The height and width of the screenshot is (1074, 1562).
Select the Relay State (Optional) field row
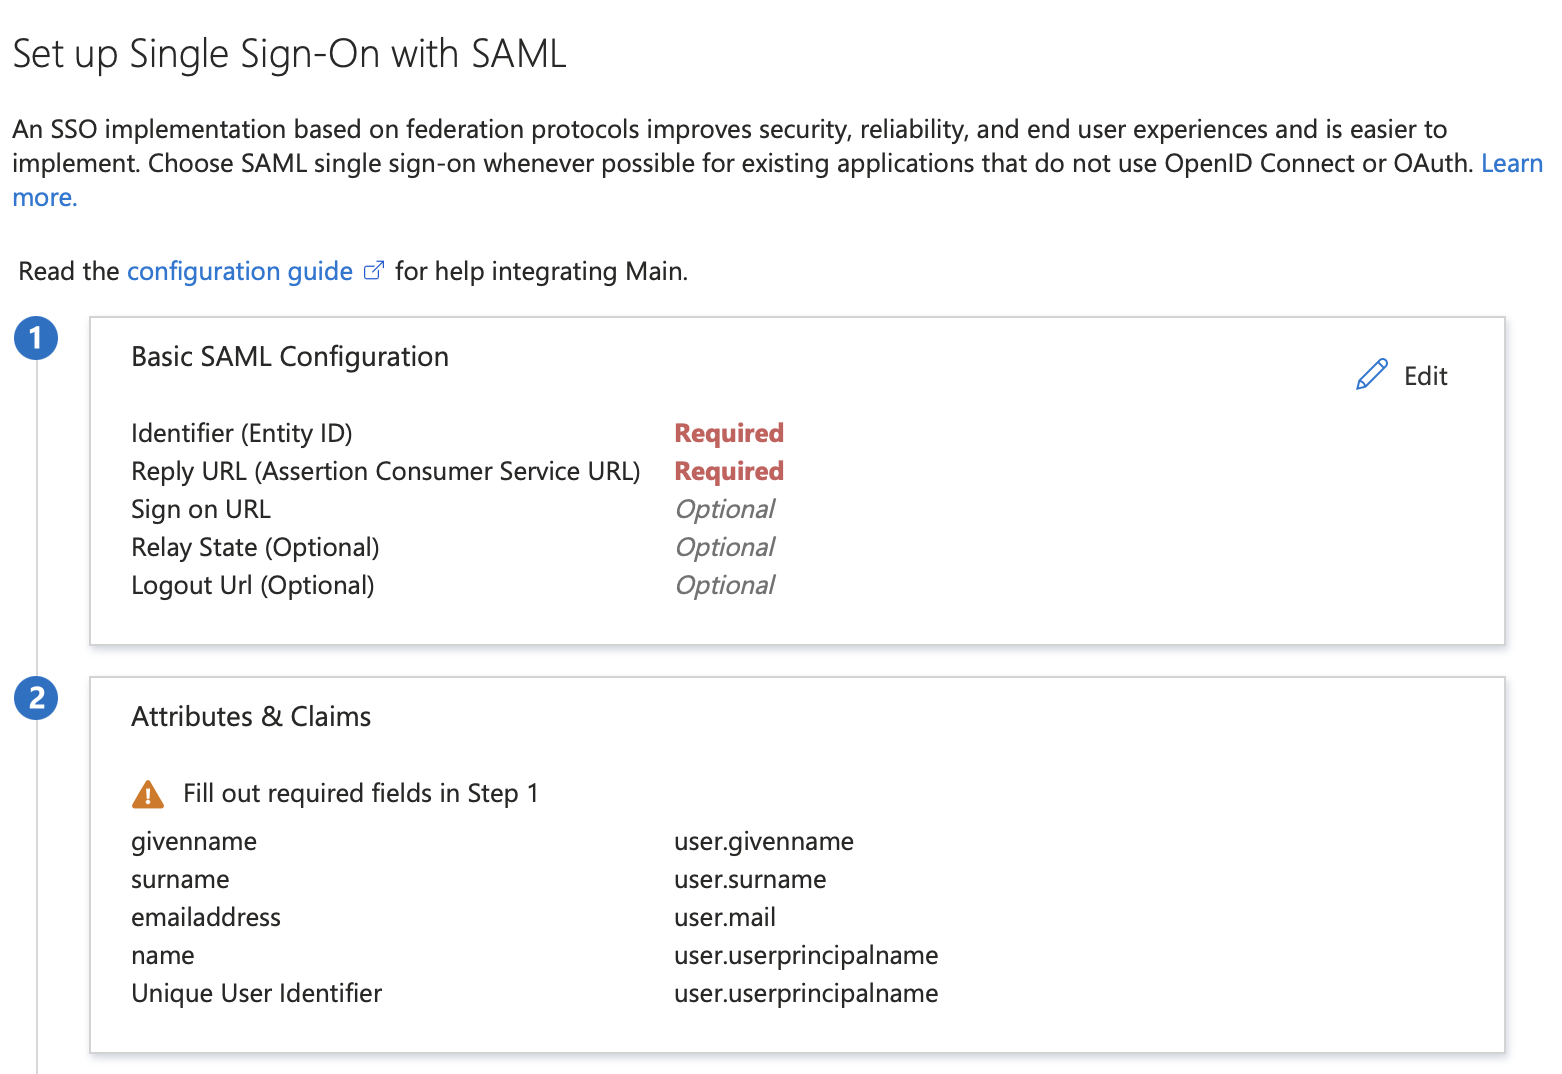(x=254, y=546)
